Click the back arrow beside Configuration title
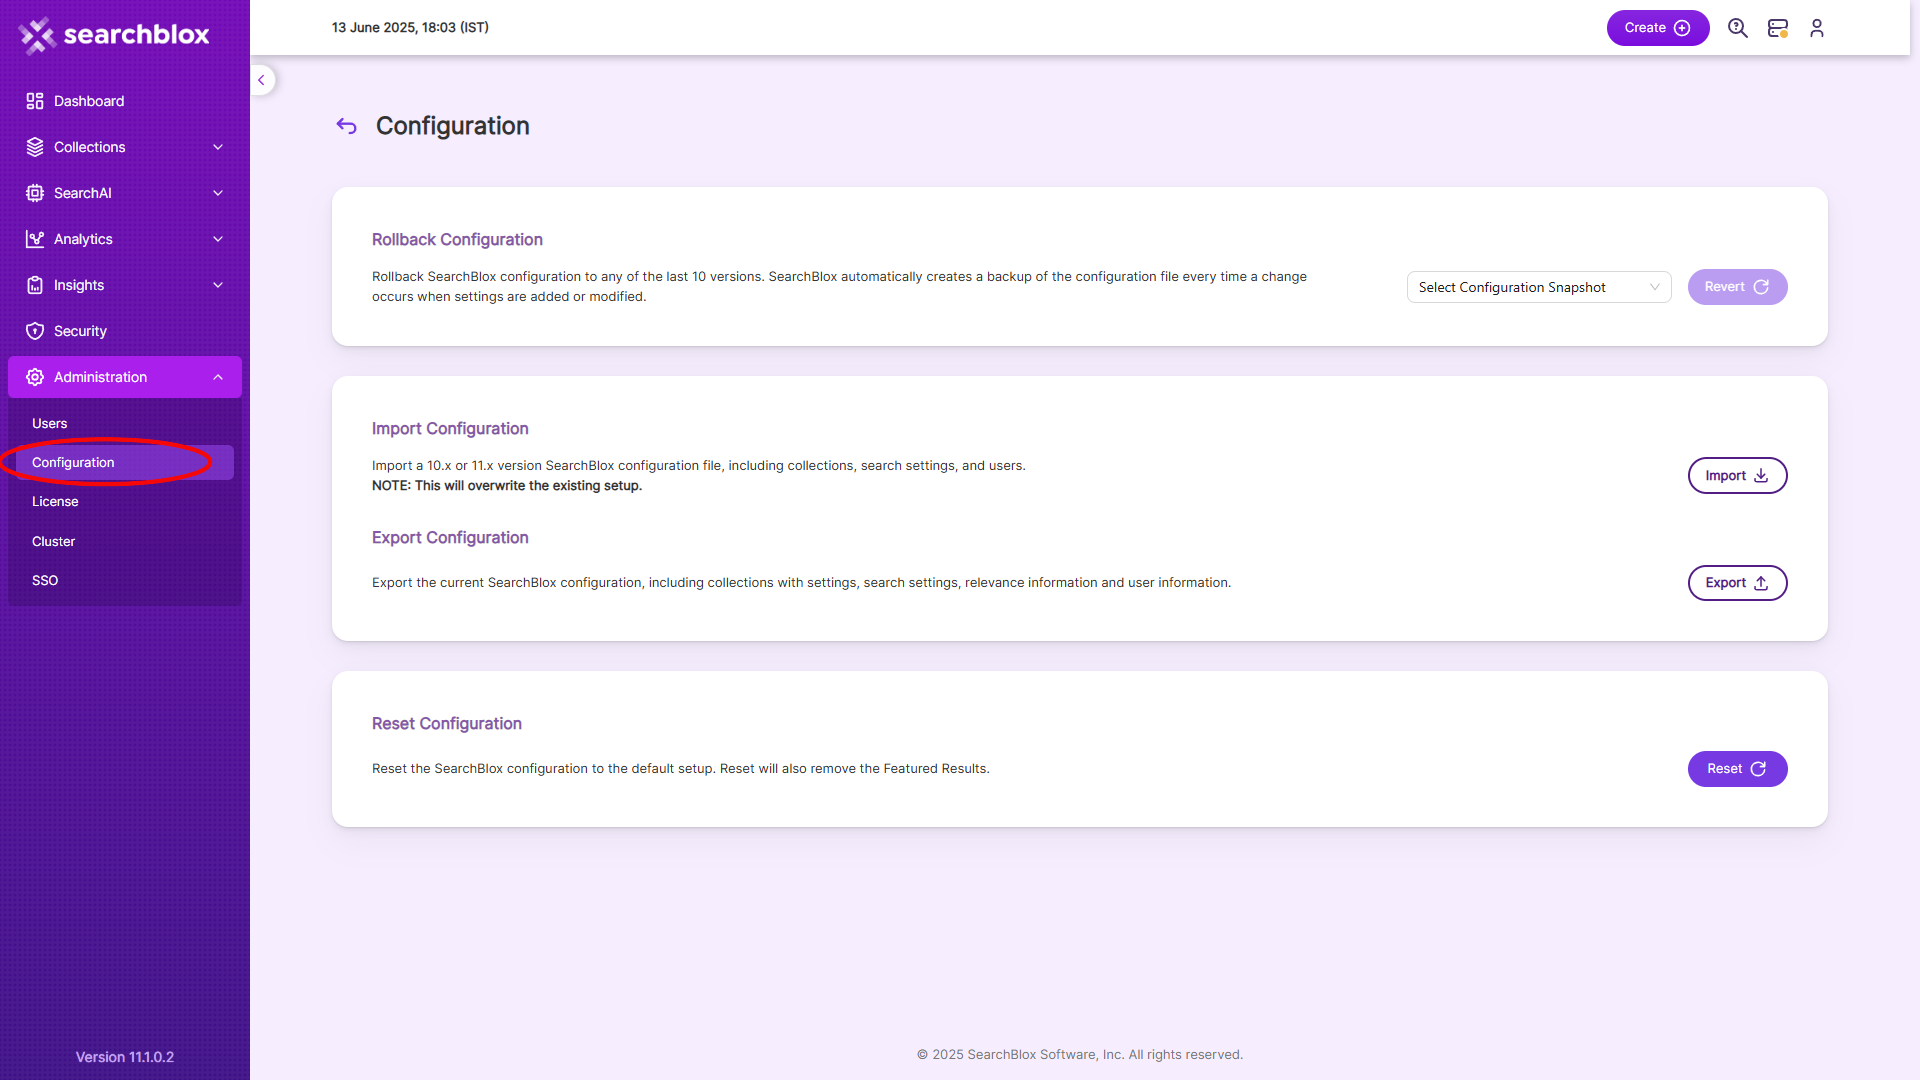This screenshot has height=1080, width=1920. (346, 126)
